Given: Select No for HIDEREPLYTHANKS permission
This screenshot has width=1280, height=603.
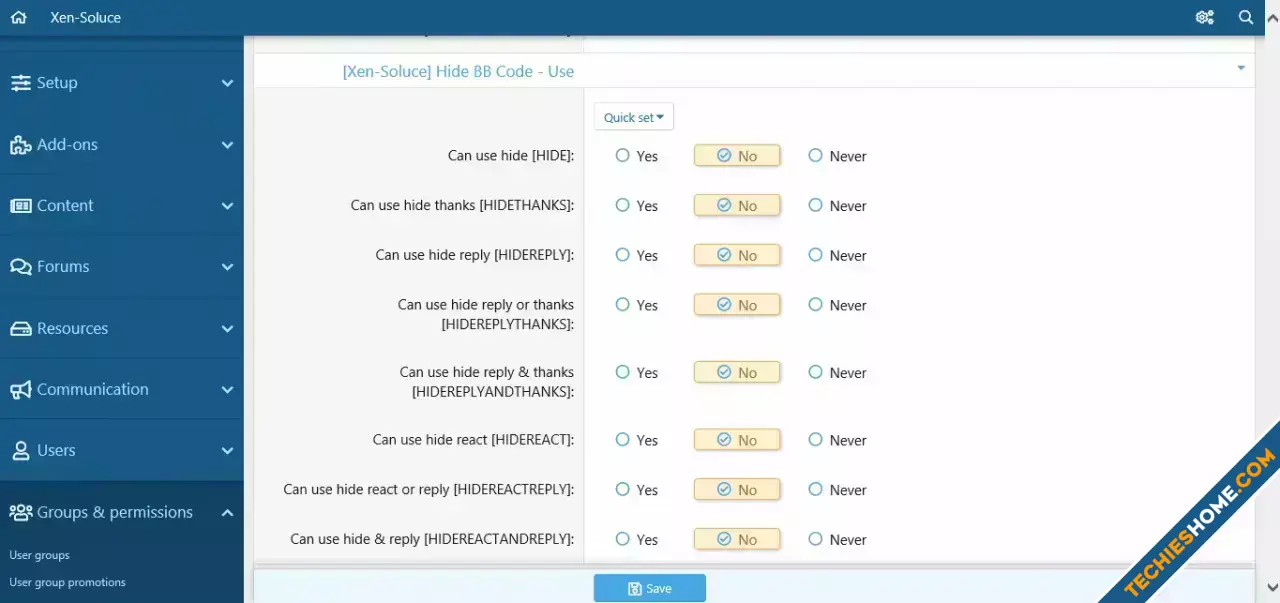Looking at the screenshot, I should tap(737, 305).
